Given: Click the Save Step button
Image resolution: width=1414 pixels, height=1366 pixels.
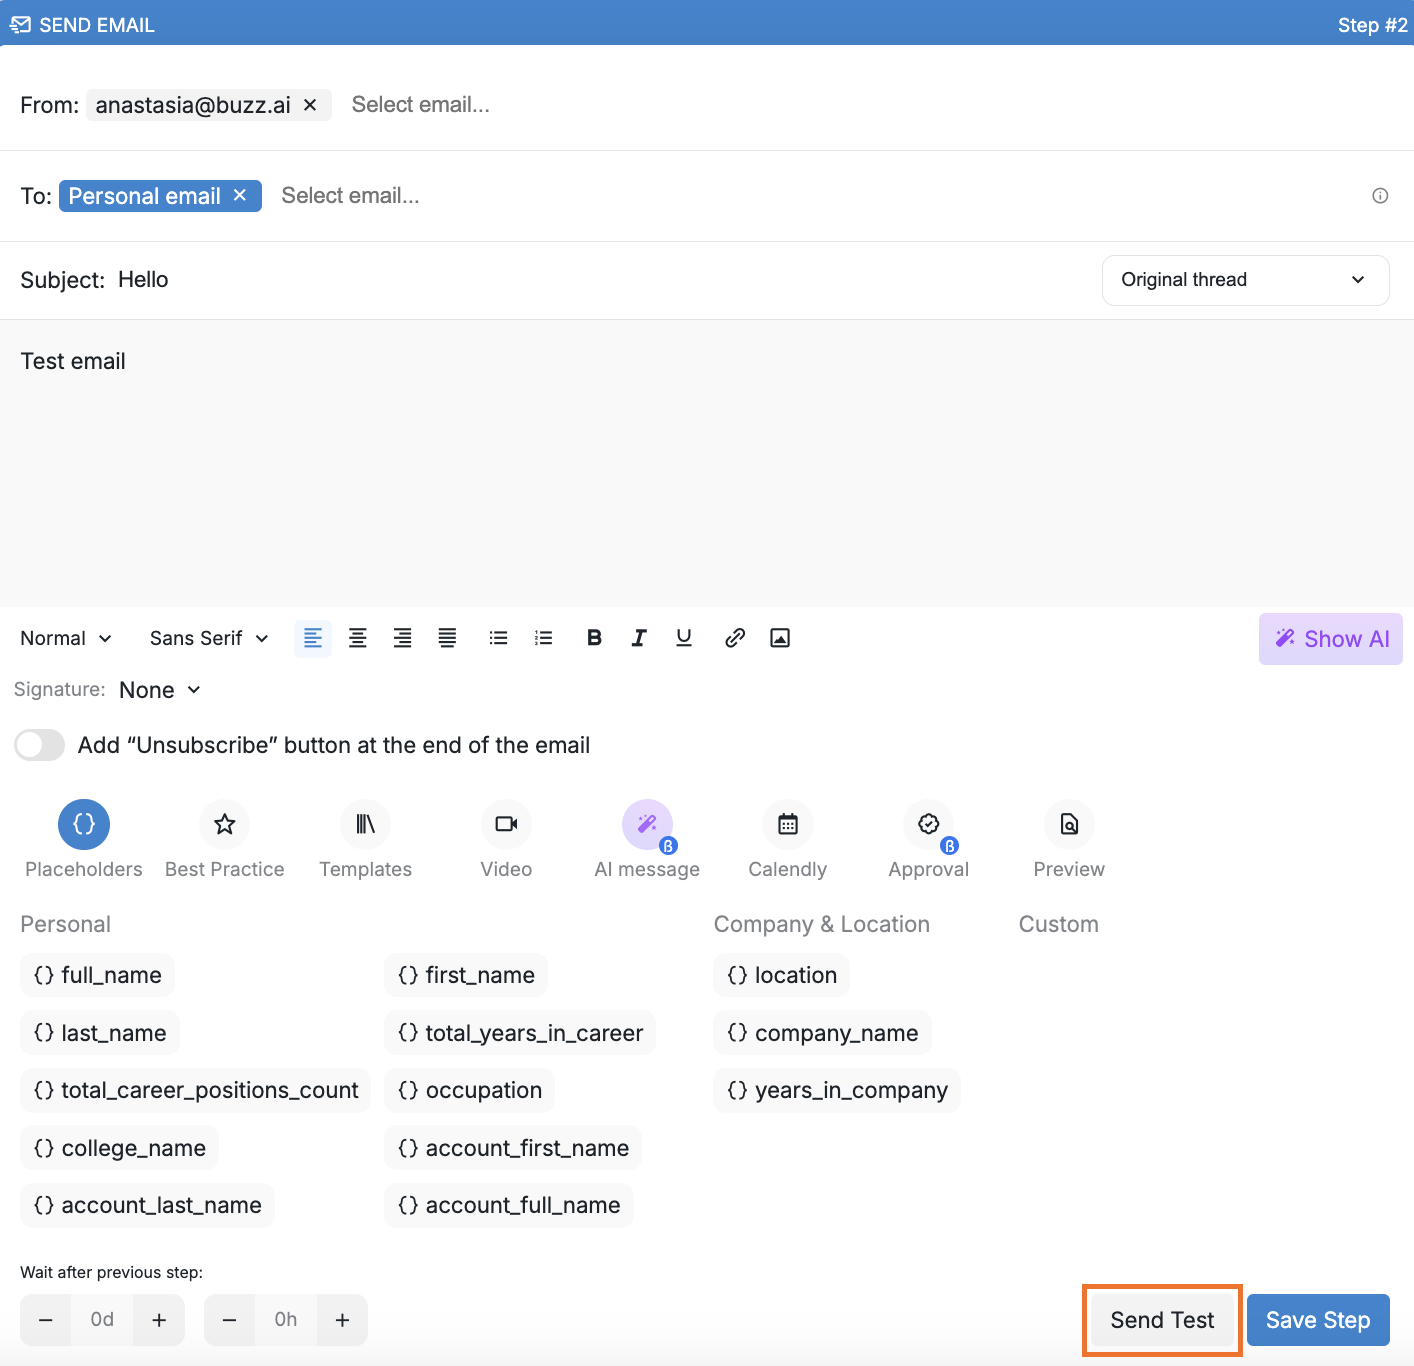Looking at the screenshot, I should (x=1317, y=1320).
